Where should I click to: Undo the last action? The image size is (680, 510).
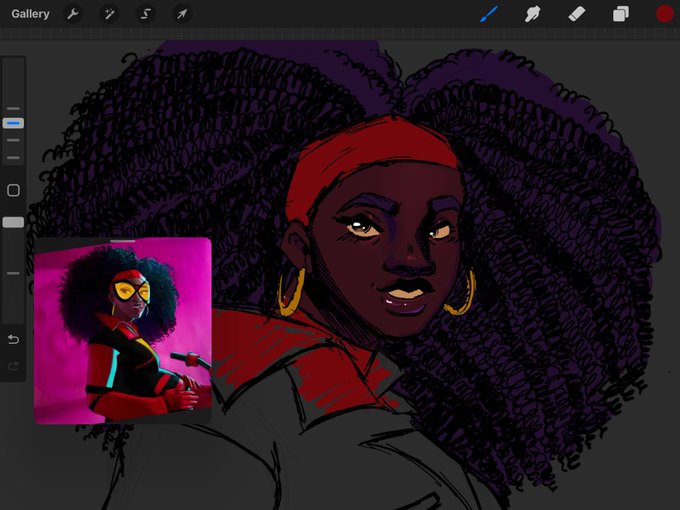pos(13,339)
